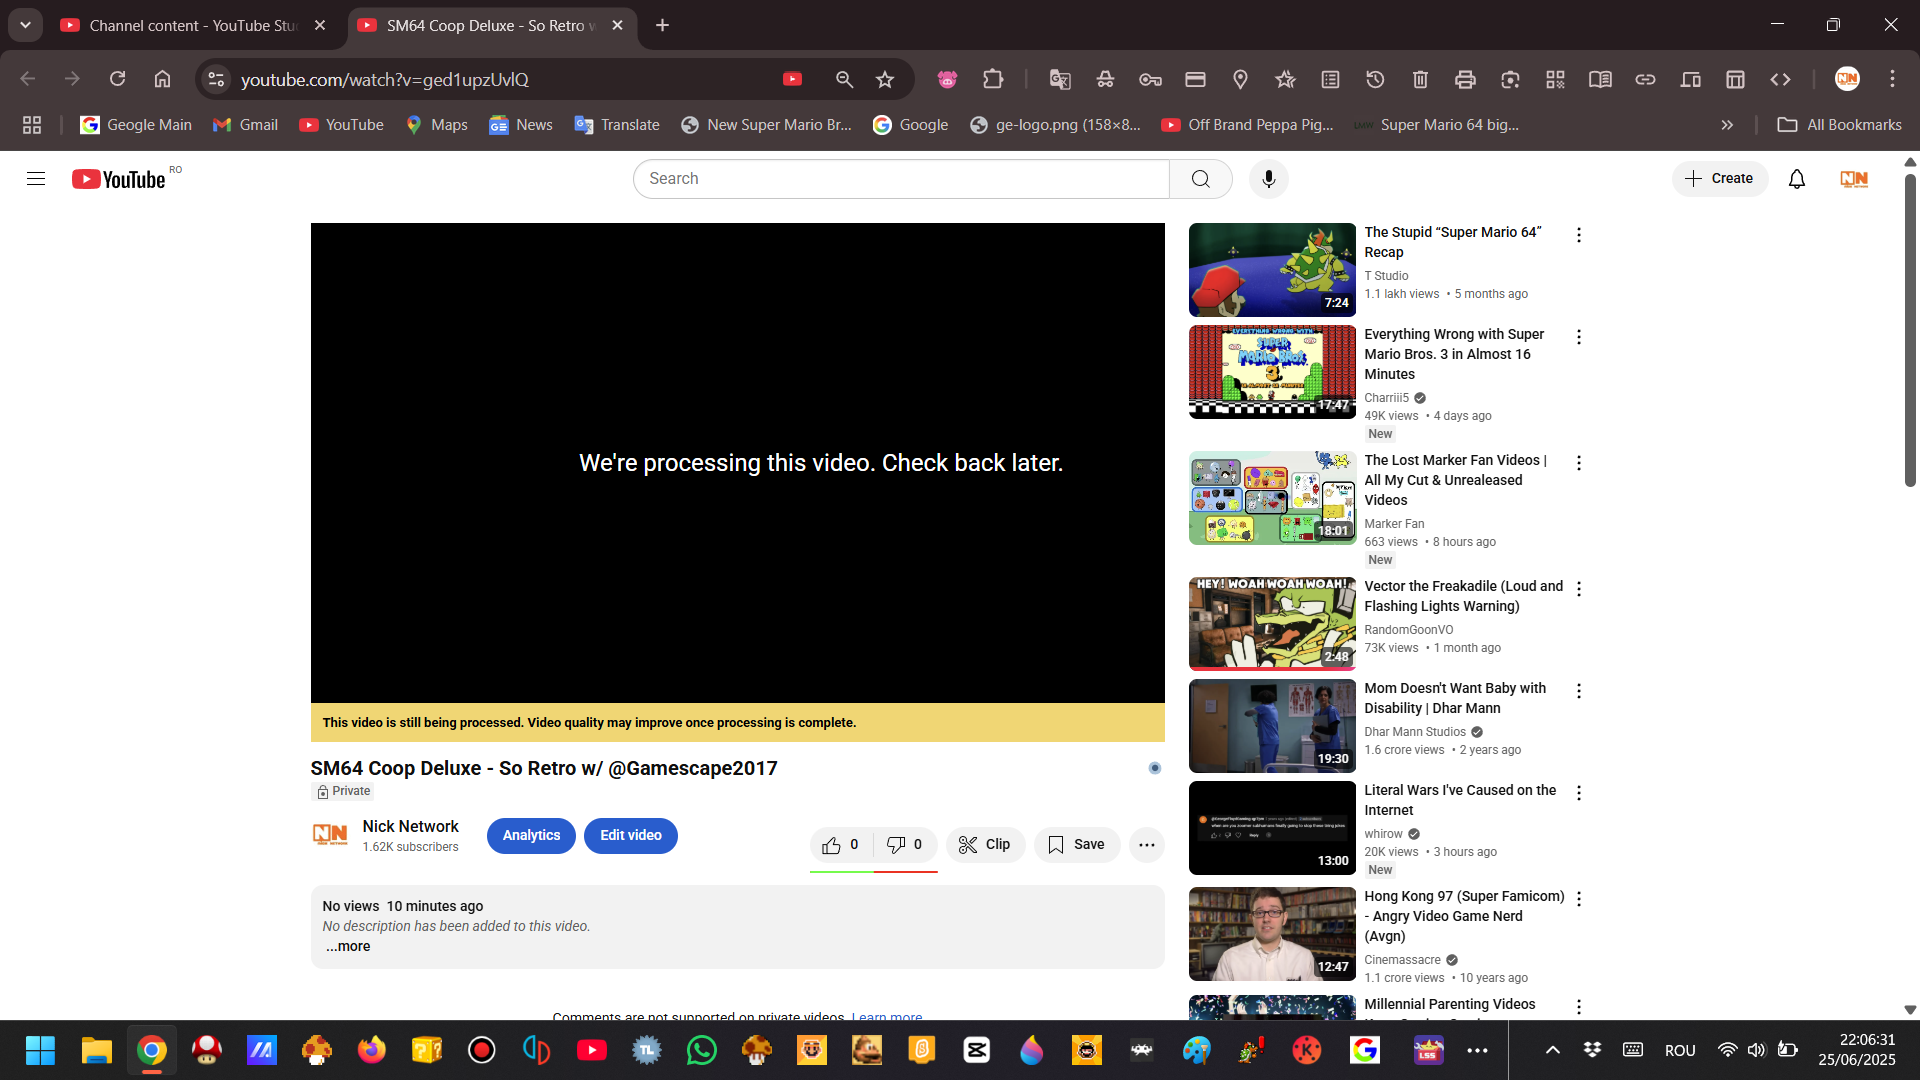Show hidden bookmarks with the chevron
Image resolution: width=1920 pixels, height=1080 pixels.
(x=1727, y=125)
